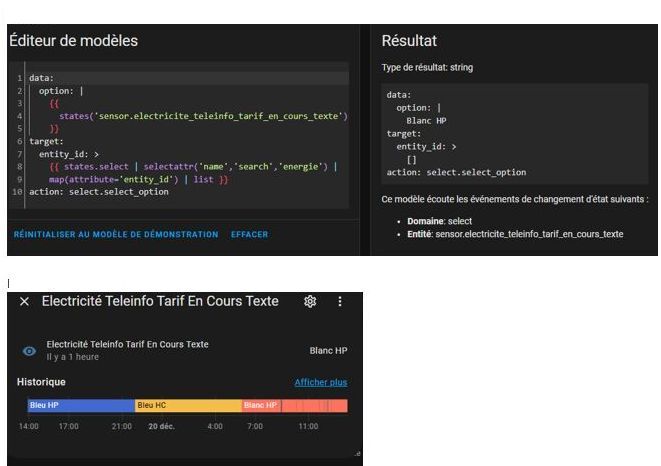The width and height of the screenshot is (661, 466).
Task: Open the three-dot overflow menu
Action: click(340, 302)
